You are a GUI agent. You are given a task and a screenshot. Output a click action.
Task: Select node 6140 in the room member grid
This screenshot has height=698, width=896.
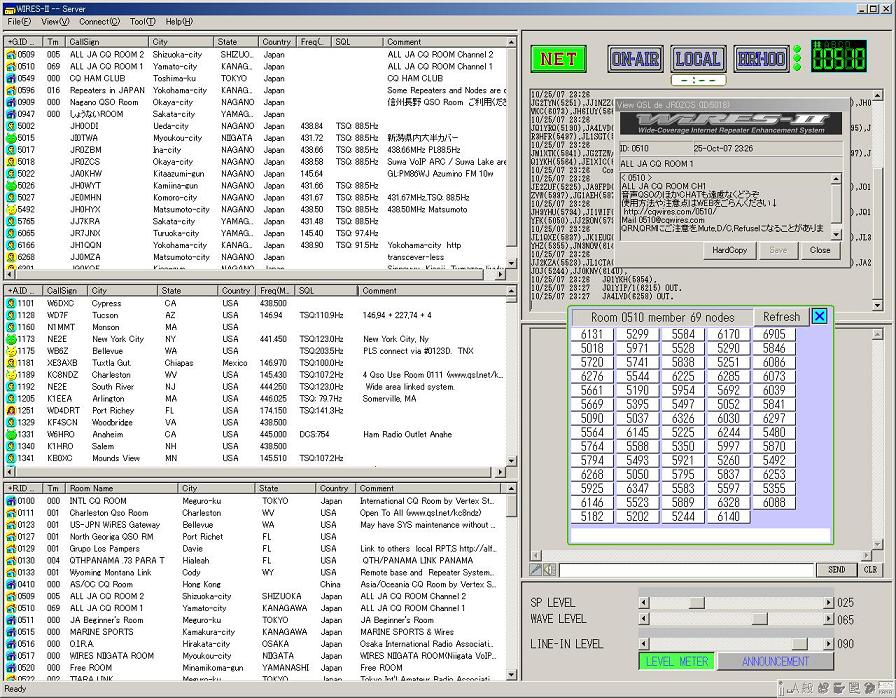[x=729, y=516]
